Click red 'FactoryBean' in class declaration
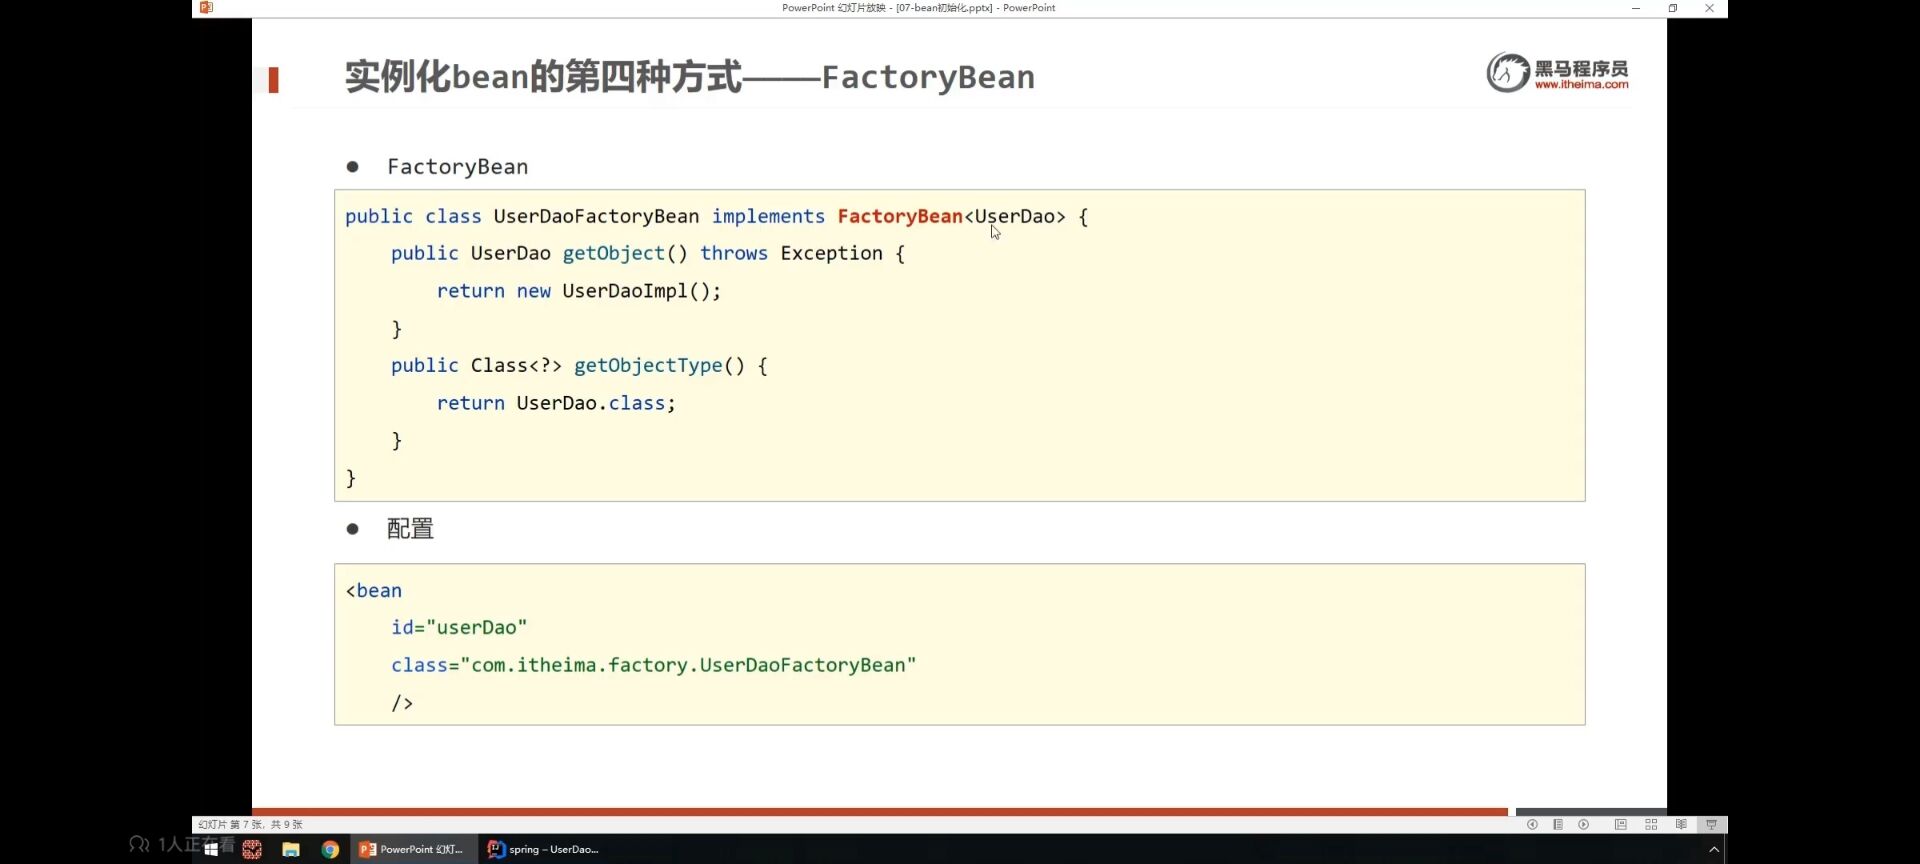This screenshot has height=864, width=1920. point(900,216)
